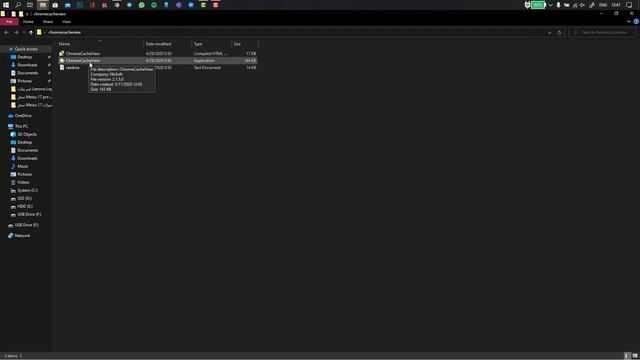Open Videos under This PC
The width and height of the screenshot is (640, 360).
23,182
